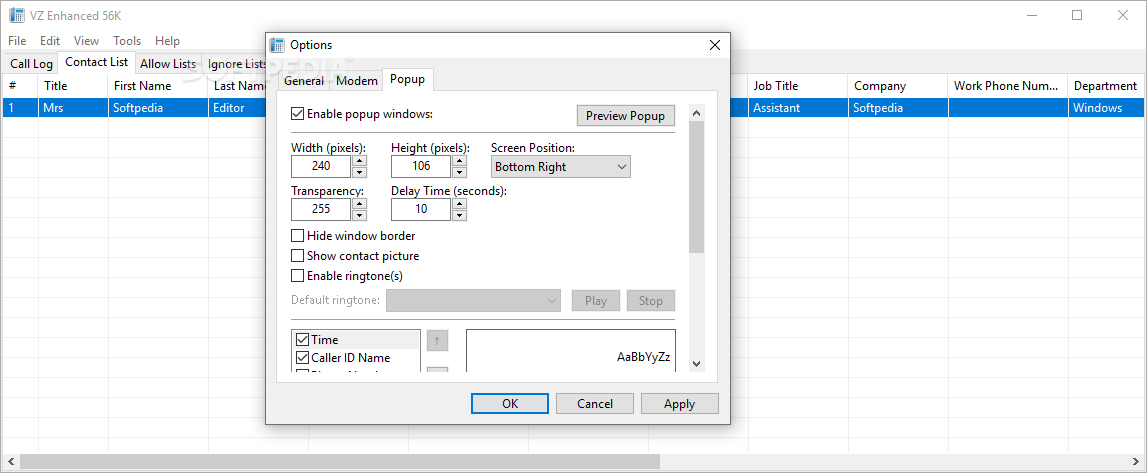The height and width of the screenshot is (473, 1147).
Task: Open the Help menu
Action: point(168,41)
